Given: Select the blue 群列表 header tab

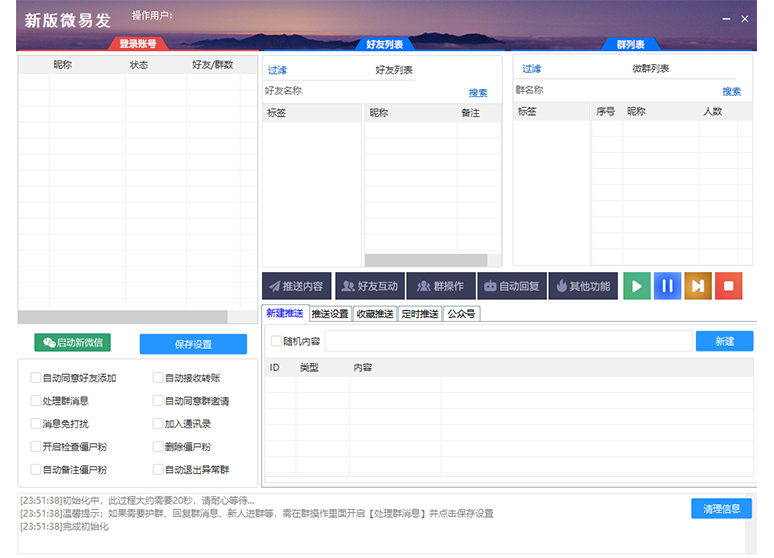Looking at the screenshot, I should 630,44.
